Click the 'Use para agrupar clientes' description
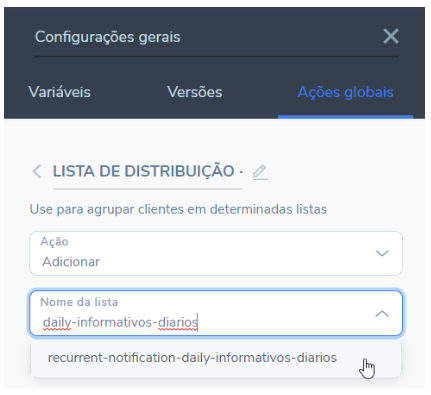 coord(178,209)
